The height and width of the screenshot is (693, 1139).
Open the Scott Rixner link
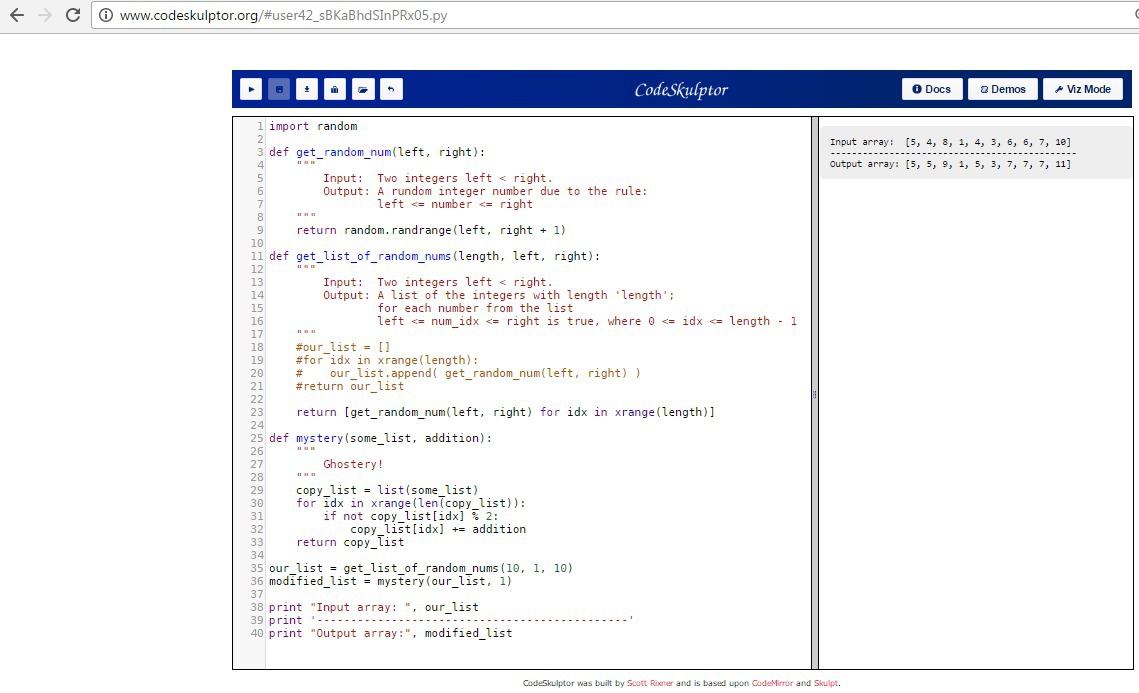point(649,683)
